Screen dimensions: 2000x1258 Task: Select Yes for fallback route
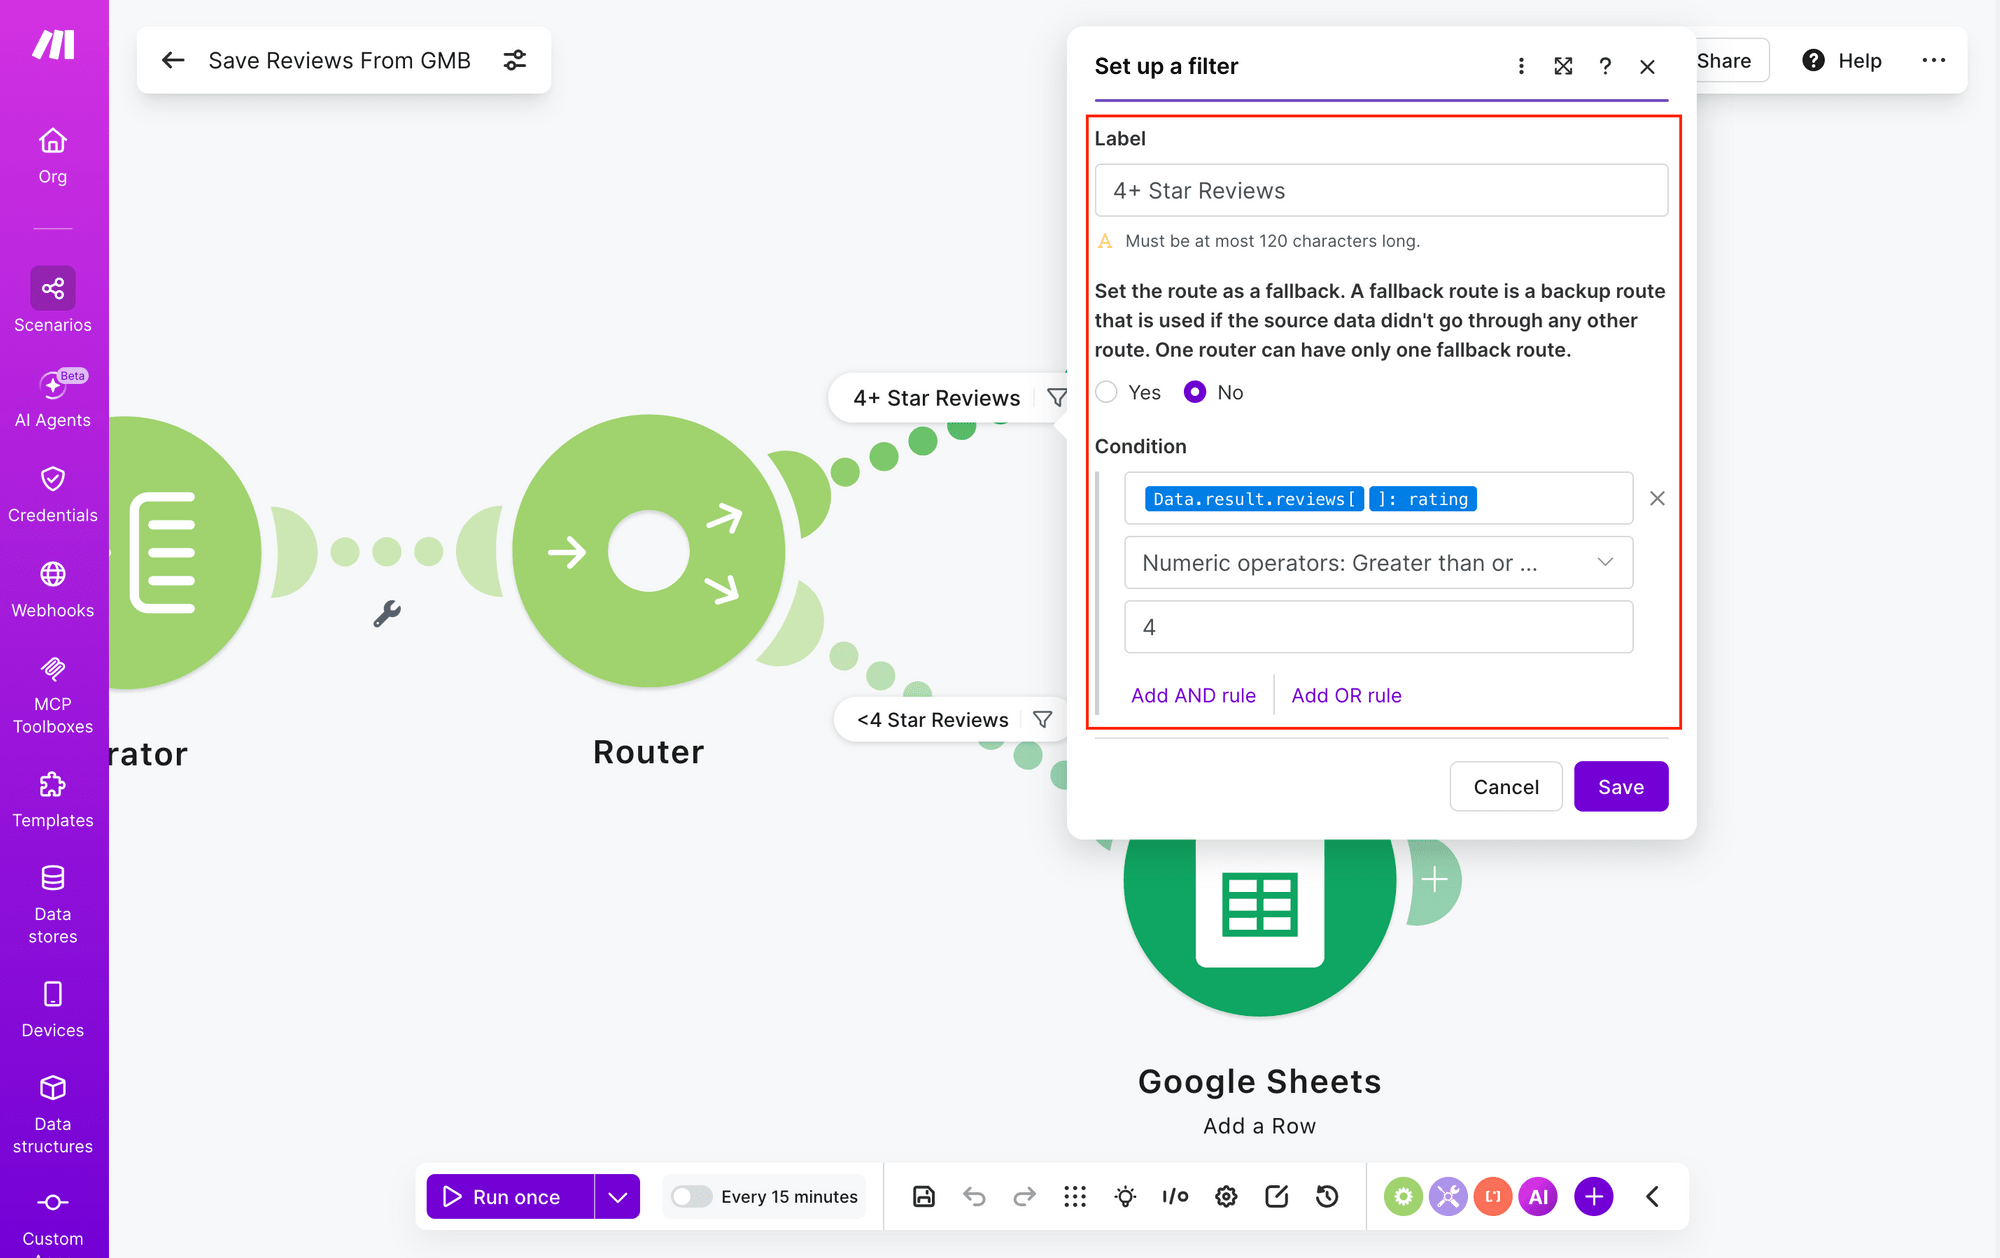click(x=1106, y=392)
